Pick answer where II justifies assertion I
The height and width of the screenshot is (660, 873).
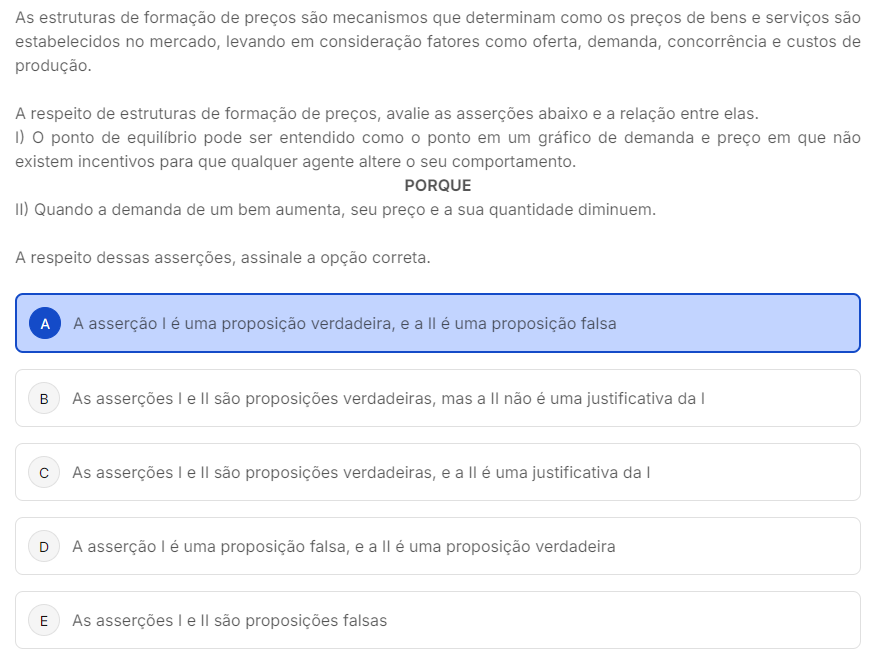click(x=361, y=472)
